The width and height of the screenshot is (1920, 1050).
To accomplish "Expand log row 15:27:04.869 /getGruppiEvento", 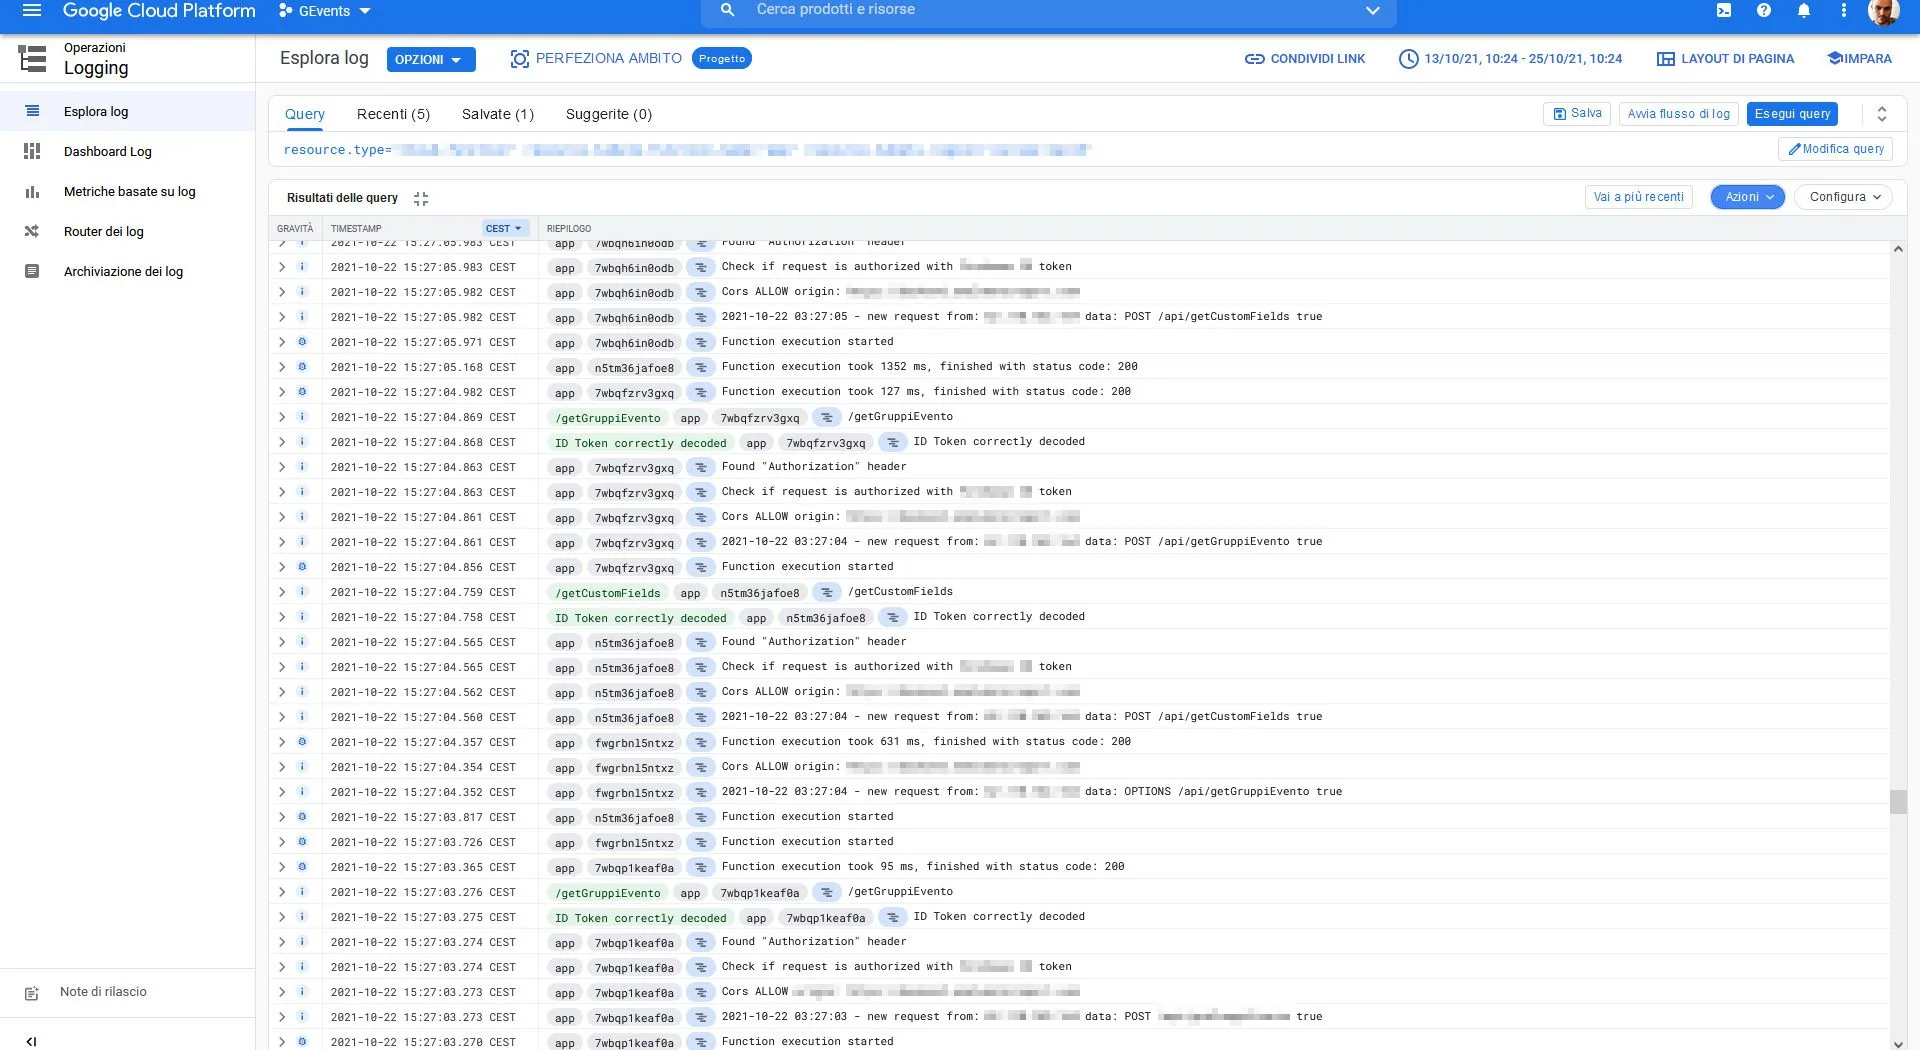I will pos(282,417).
